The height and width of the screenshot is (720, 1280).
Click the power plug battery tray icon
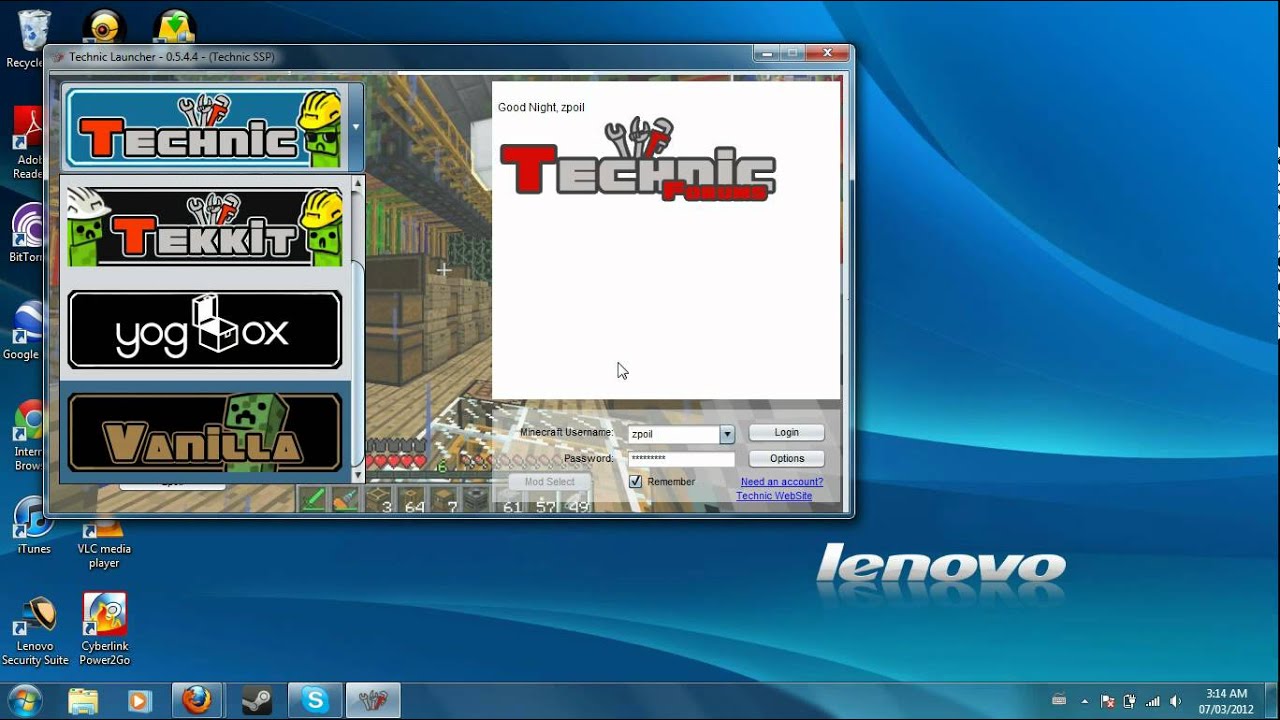click(1130, 701)
